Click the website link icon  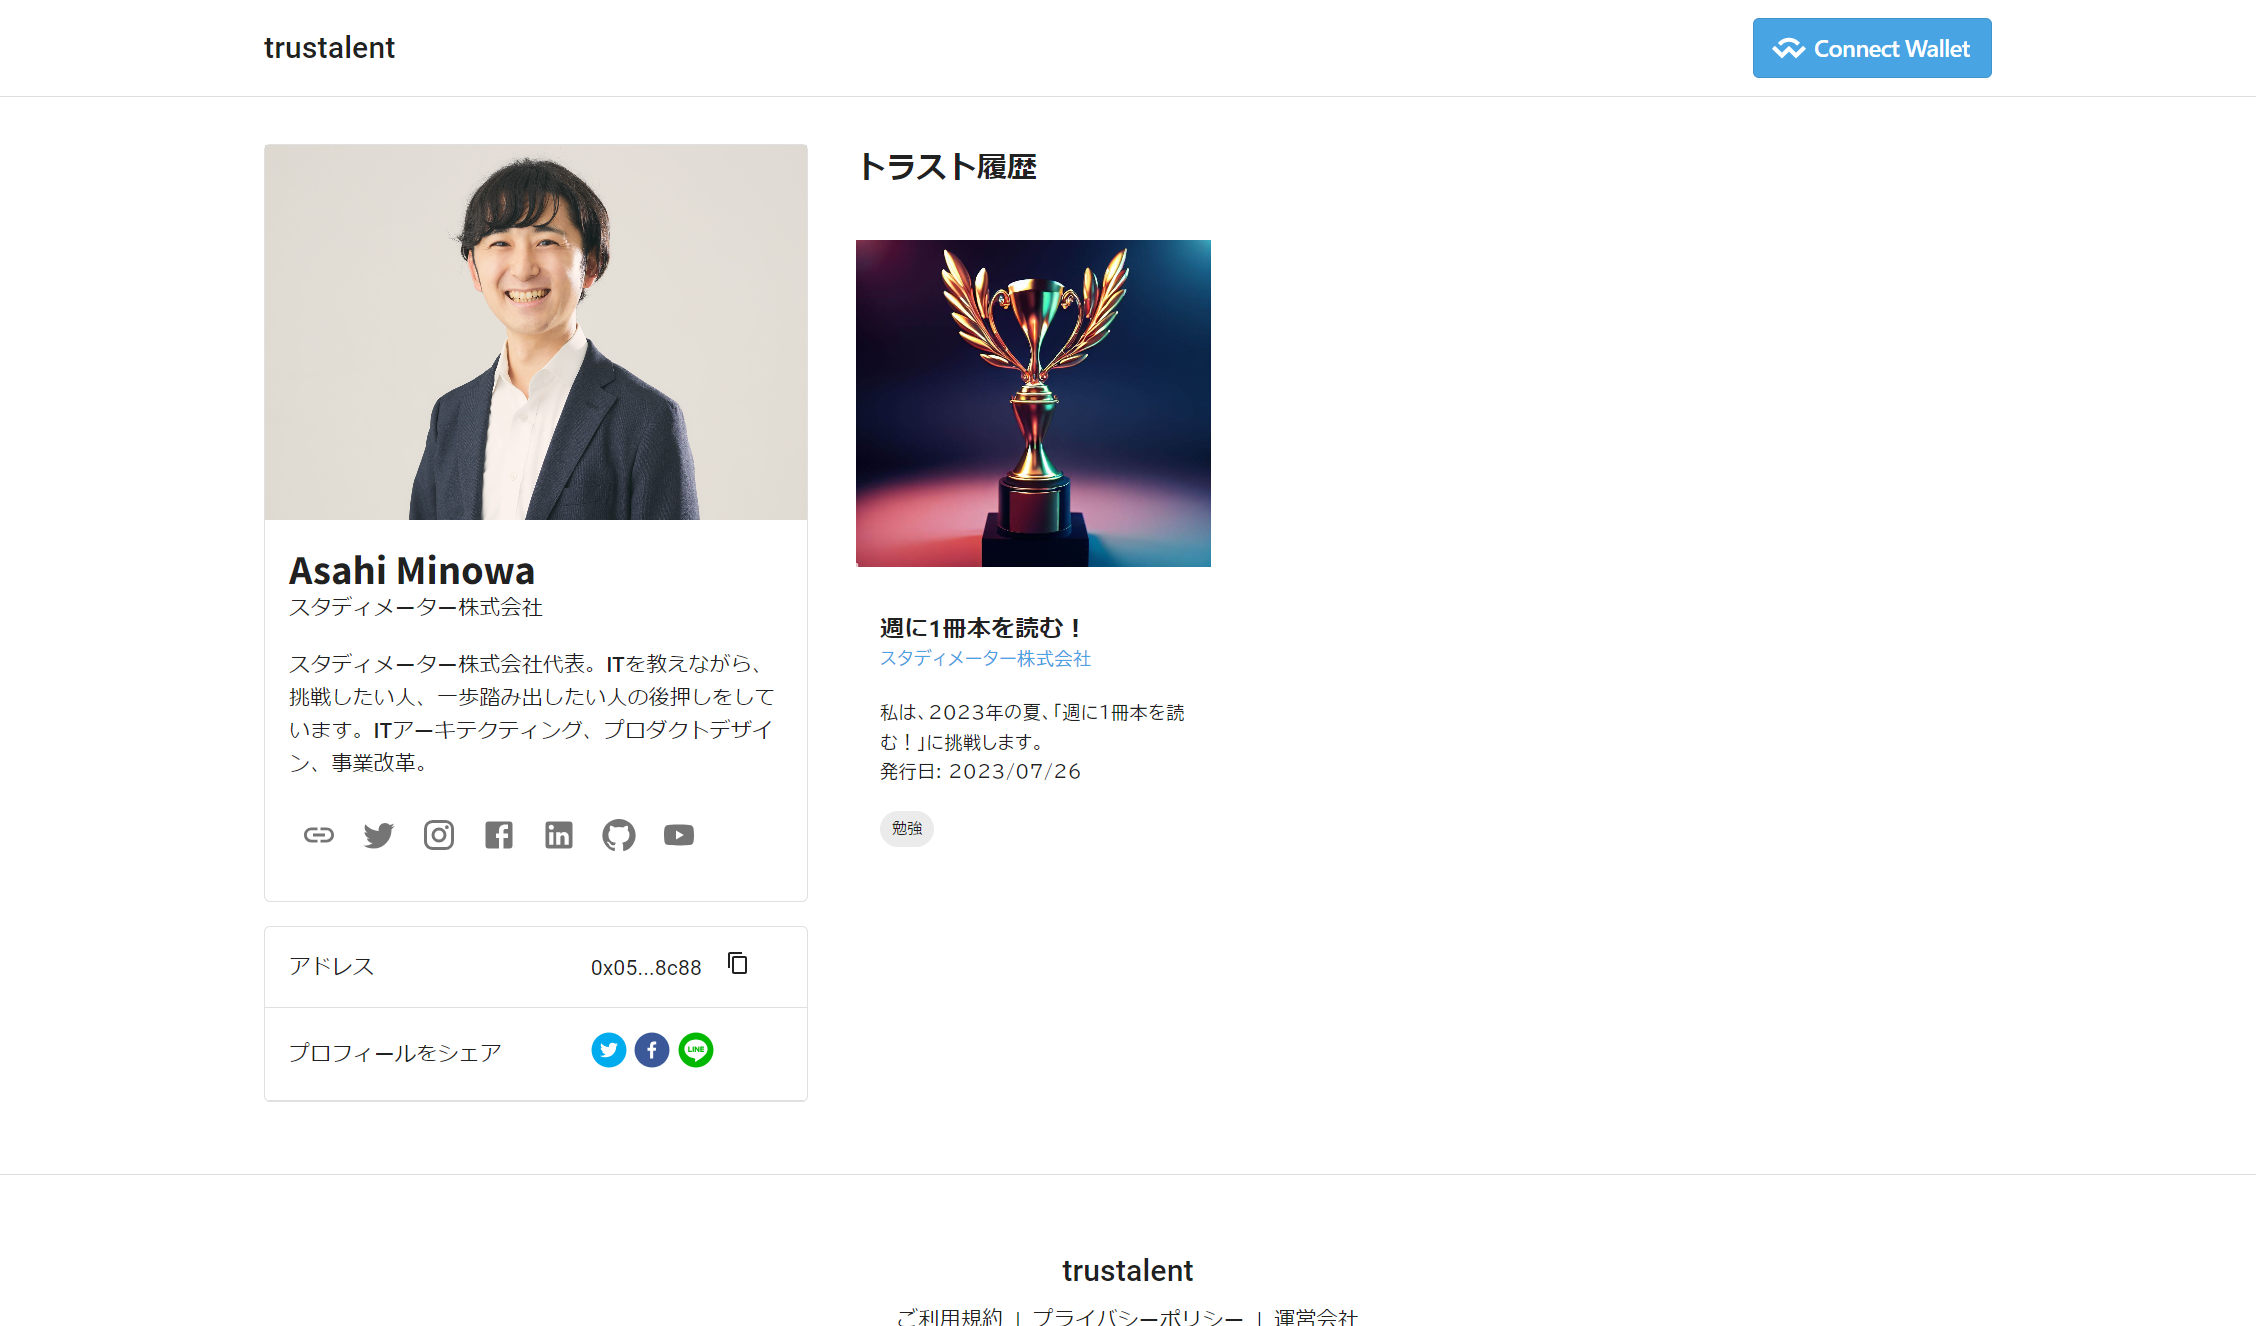pos(318,834)
